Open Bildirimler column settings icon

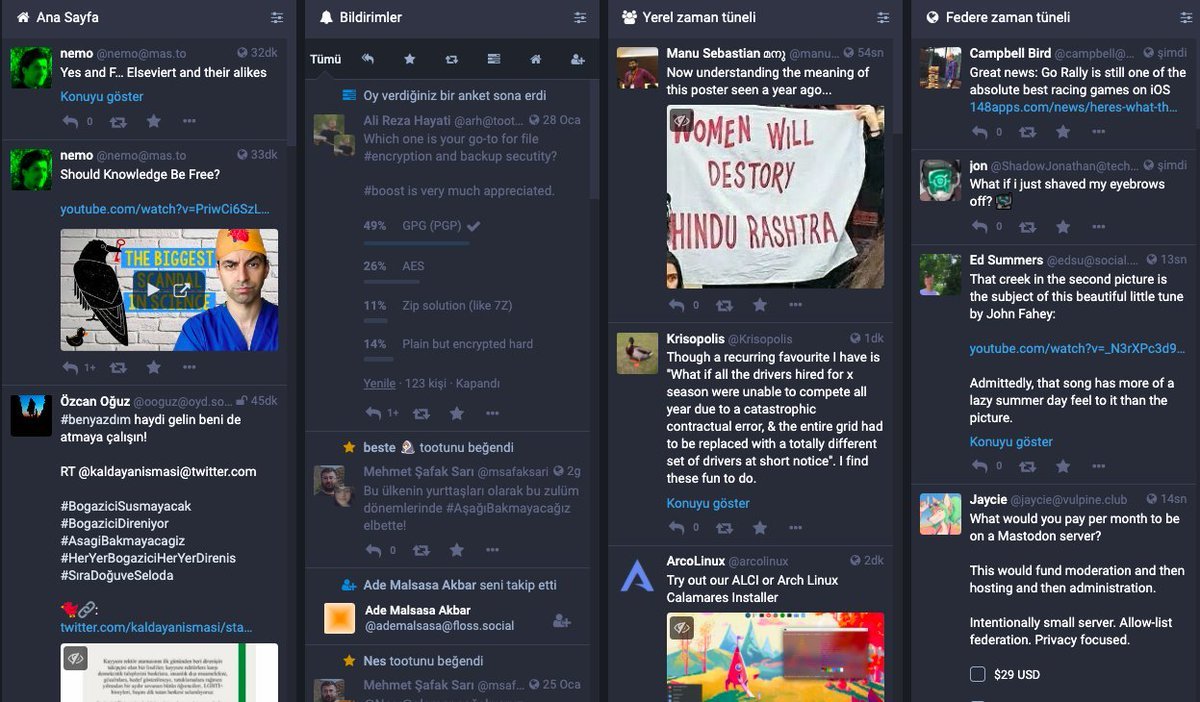click(580, 17)
